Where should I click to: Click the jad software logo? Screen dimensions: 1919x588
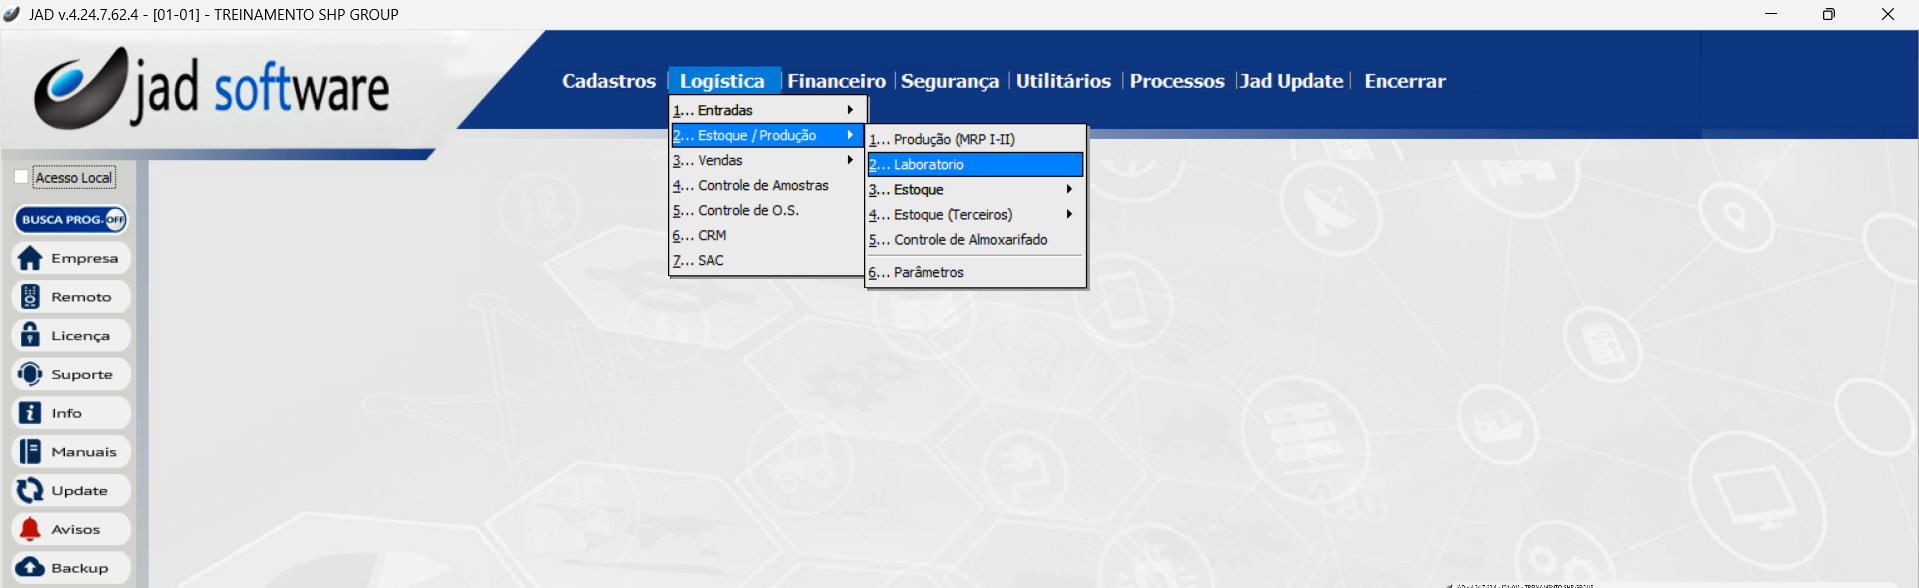[212, 89]
